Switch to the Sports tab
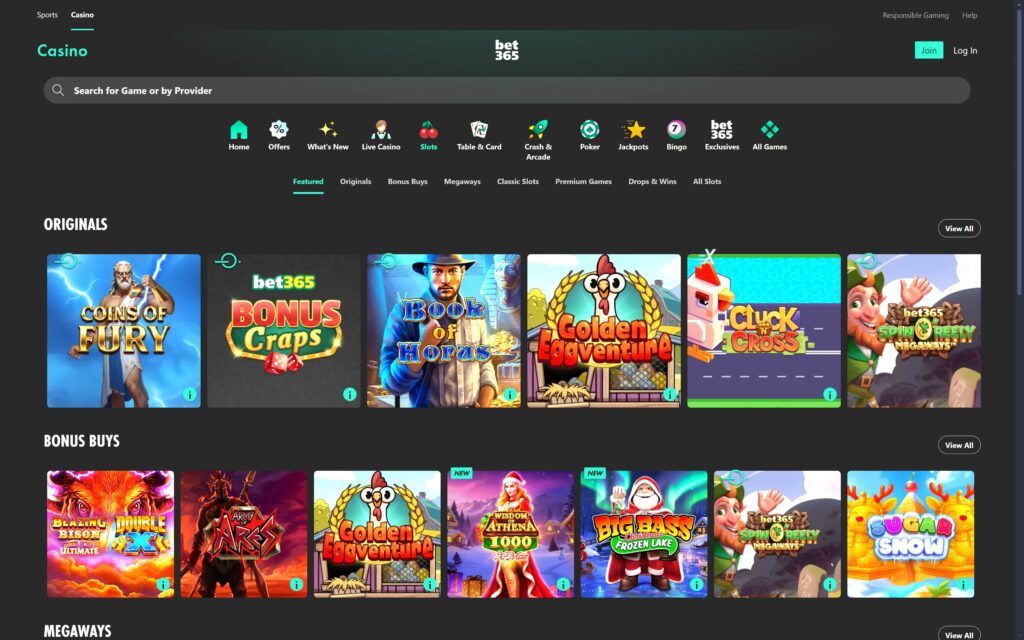The image size is (1024, 640). tap(47, 14)
